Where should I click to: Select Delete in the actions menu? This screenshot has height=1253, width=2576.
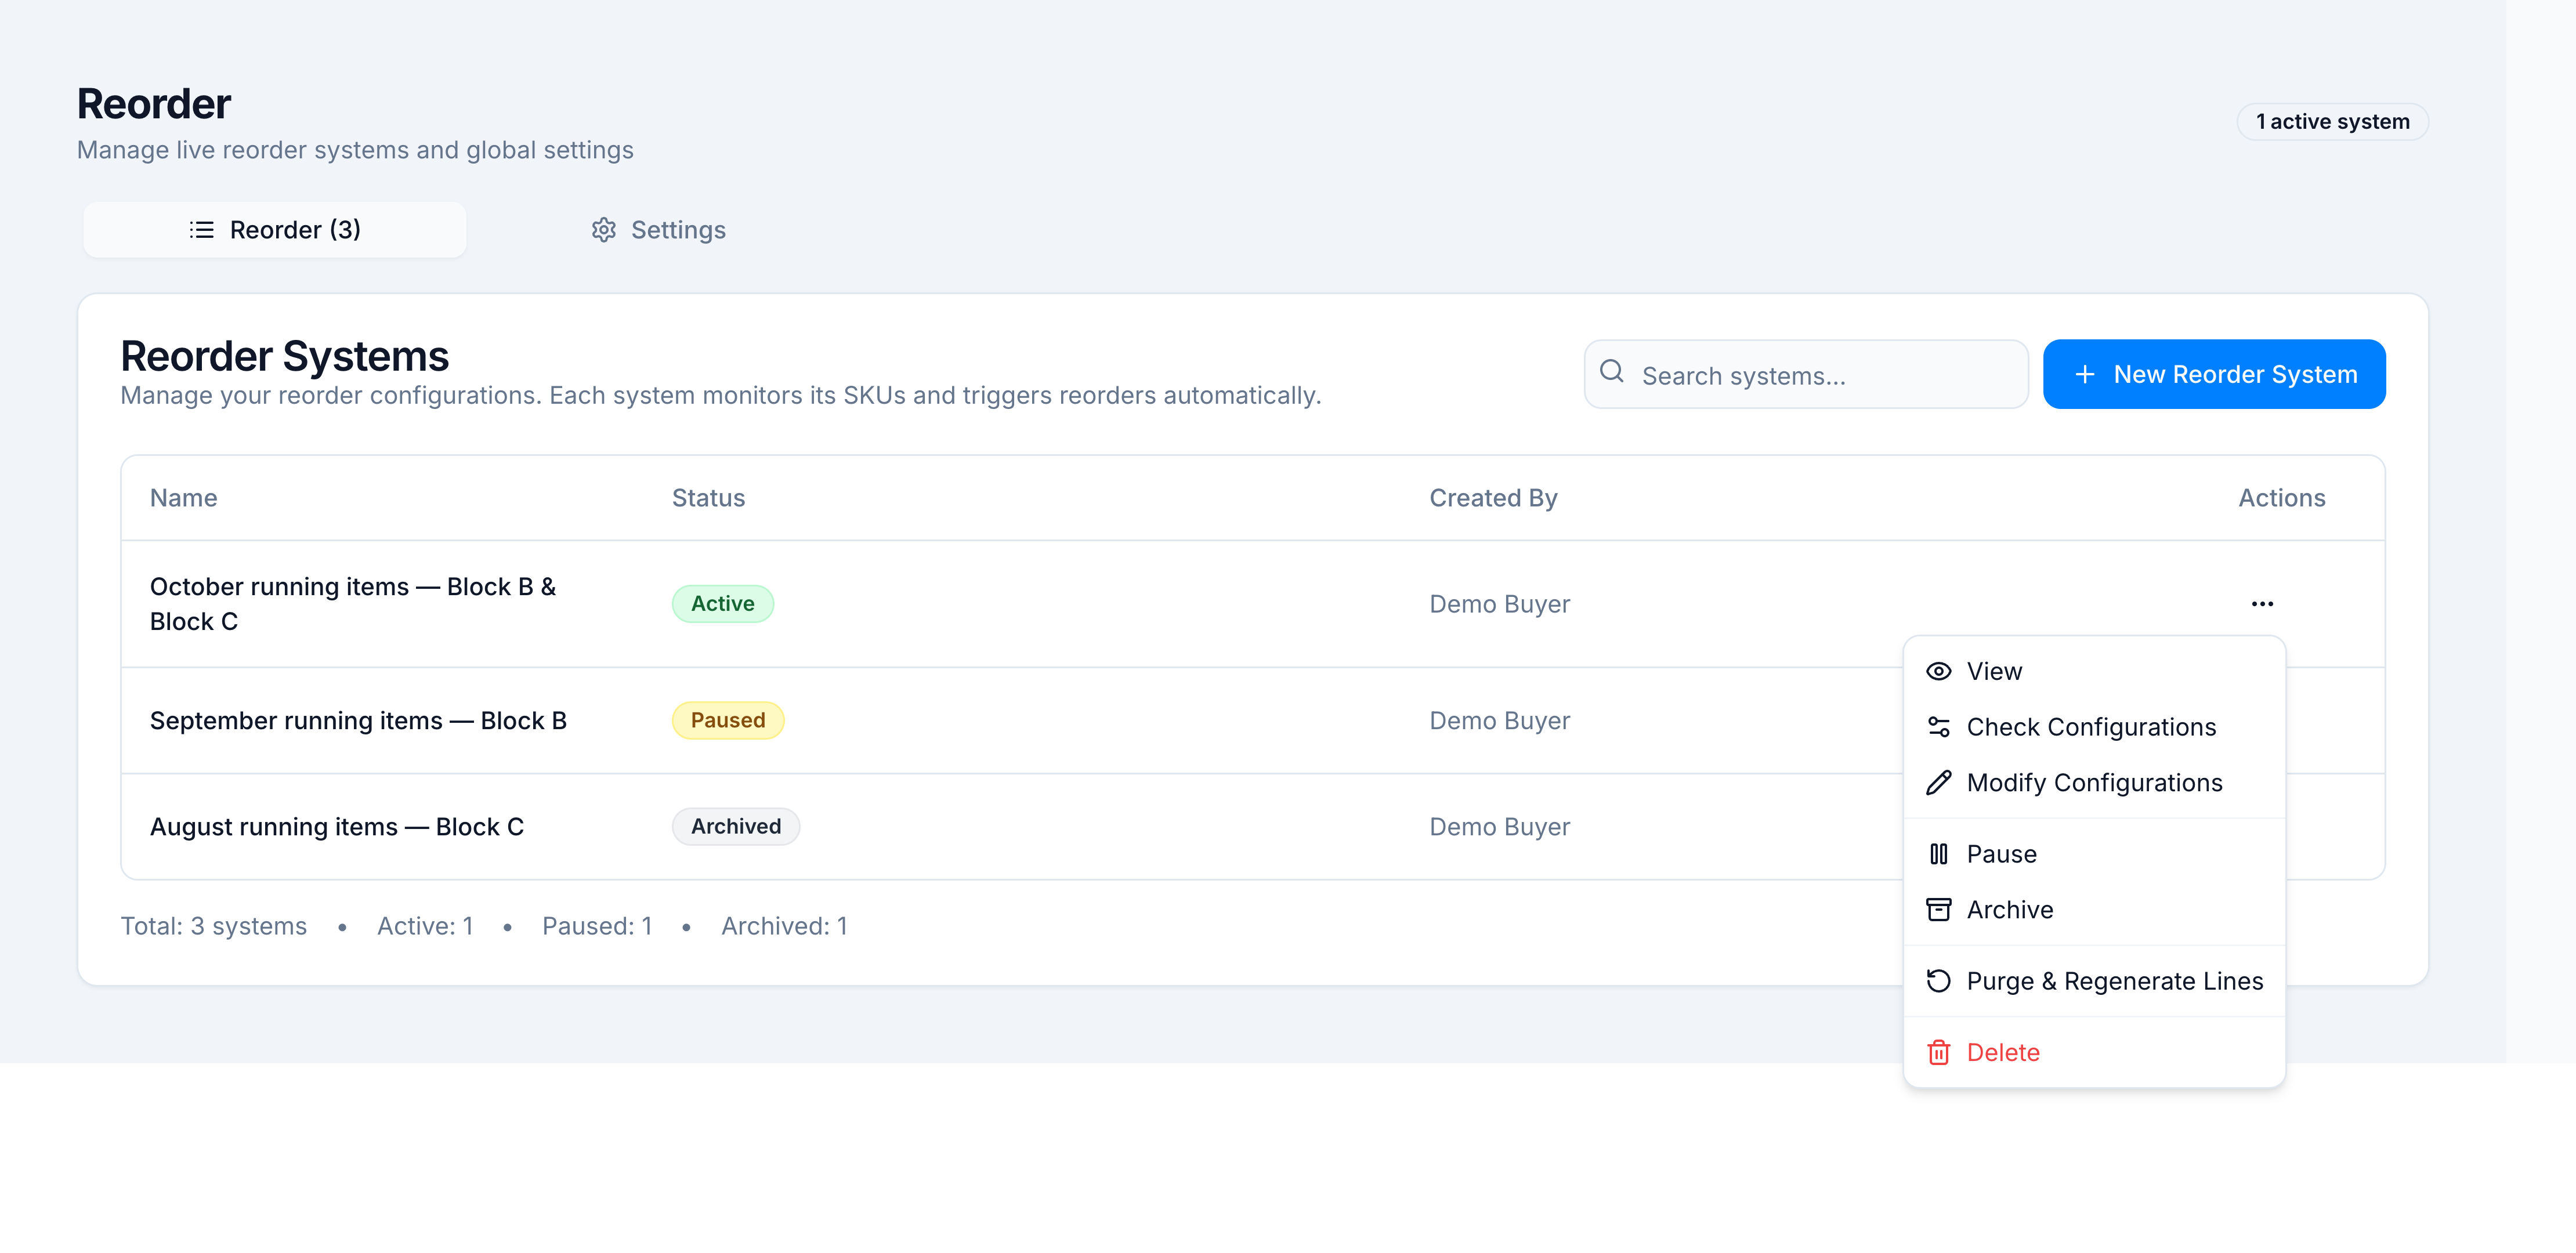[x=2093, y=1053]
